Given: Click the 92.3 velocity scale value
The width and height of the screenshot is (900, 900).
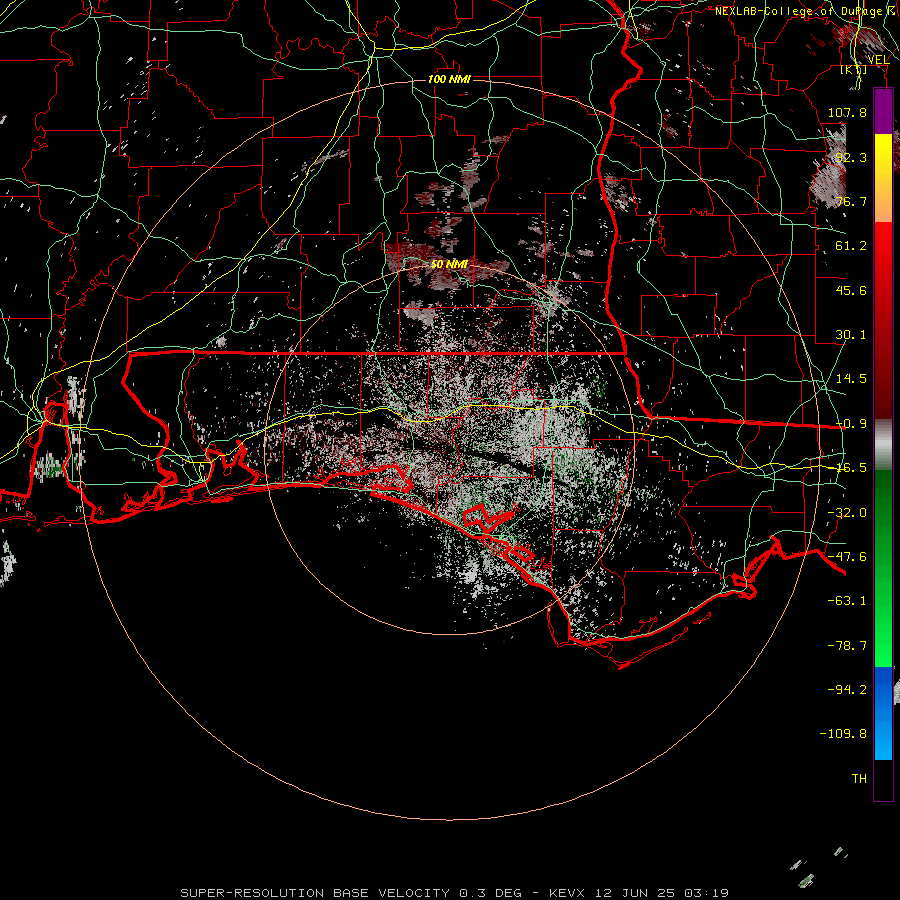Looking at the screenshot, I should pos(851,157).
